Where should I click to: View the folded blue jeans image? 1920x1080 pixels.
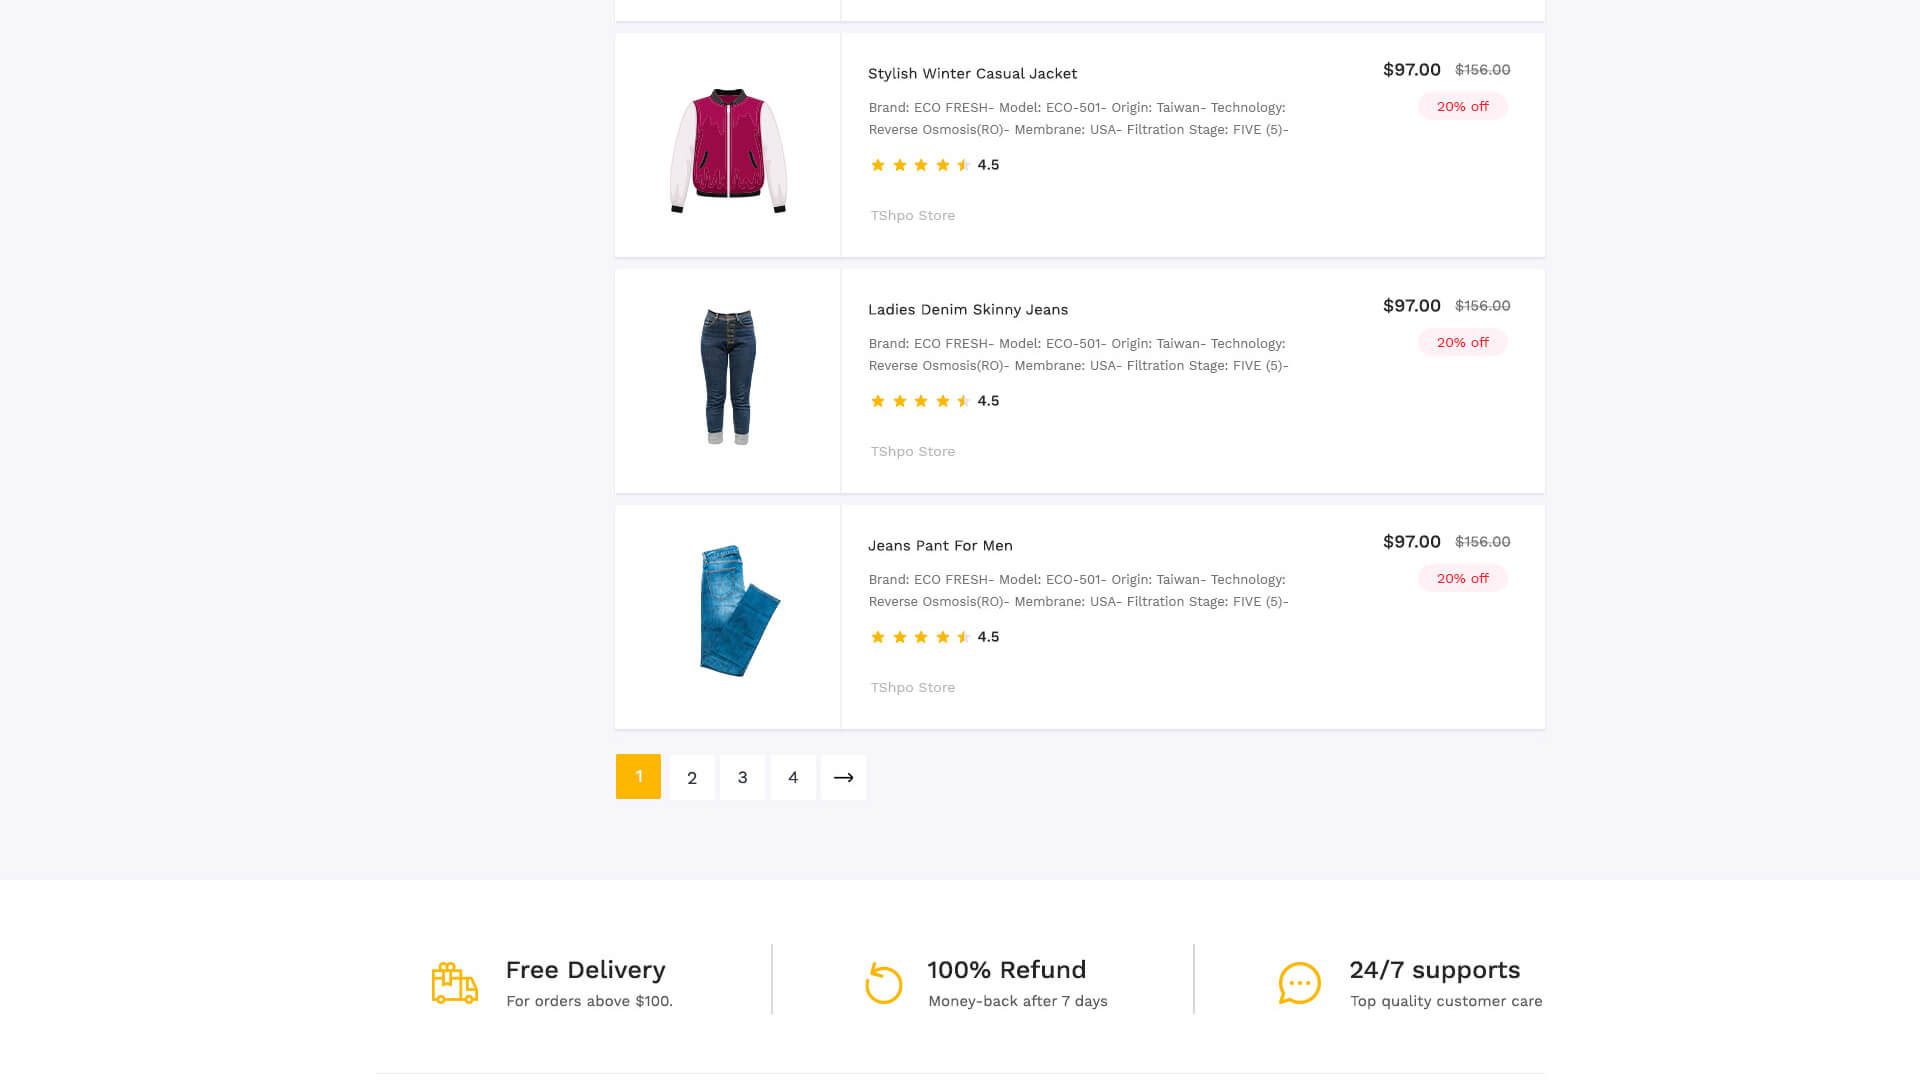[x=739, y=610]
